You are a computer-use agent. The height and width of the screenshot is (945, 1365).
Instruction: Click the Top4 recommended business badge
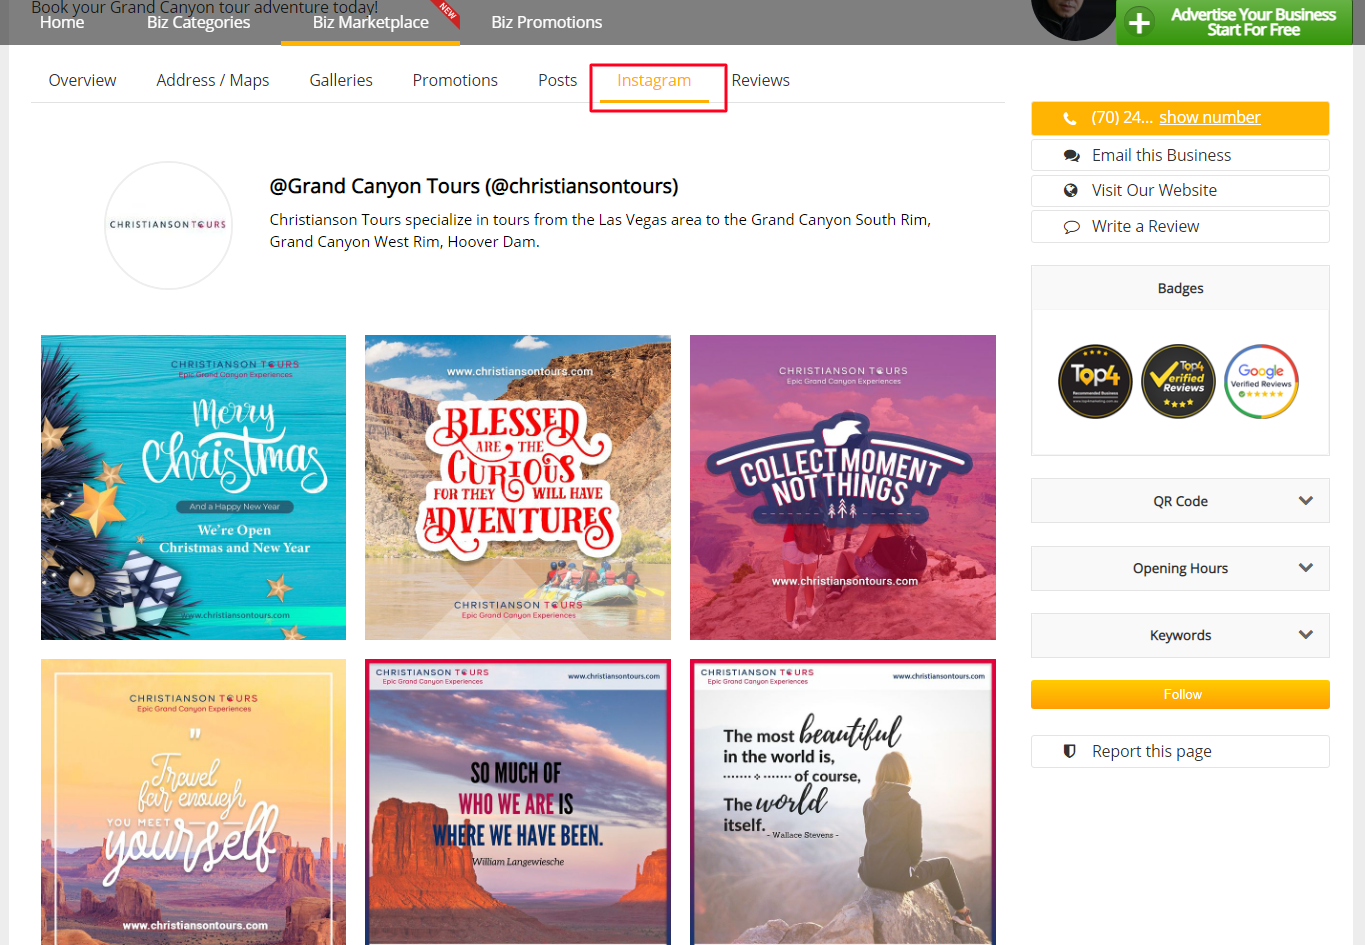pos(1095,381)
